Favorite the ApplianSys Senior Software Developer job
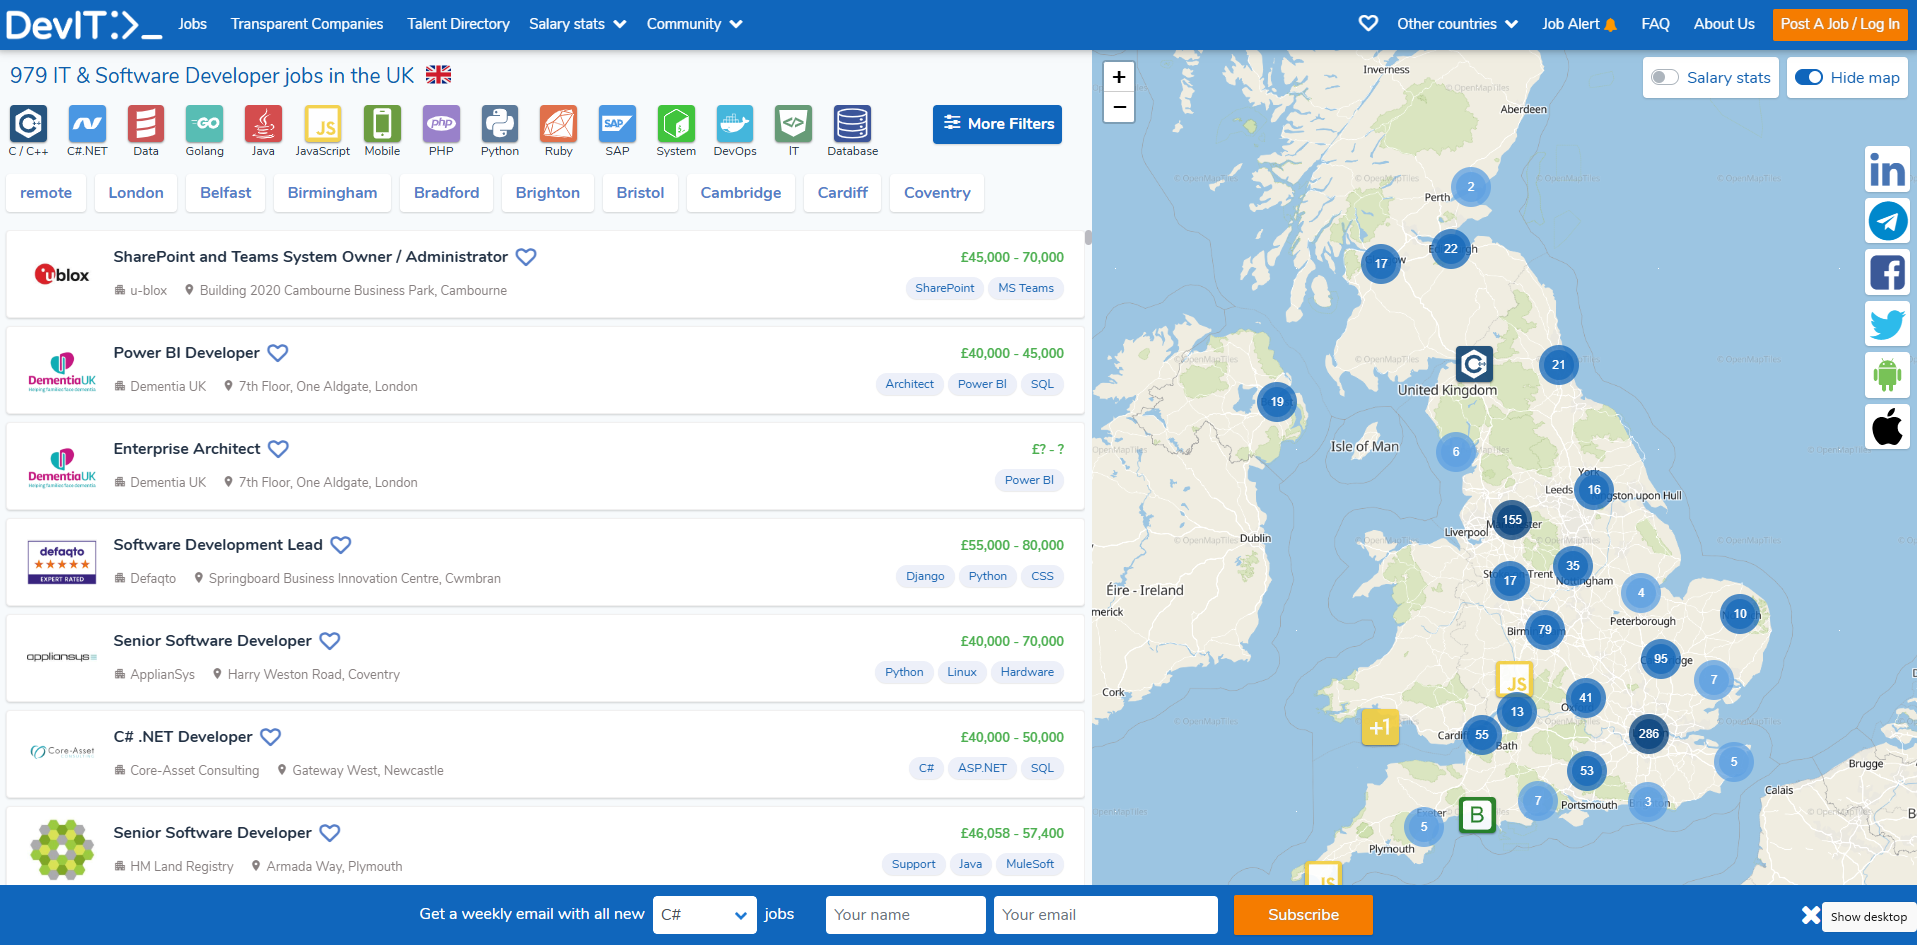The image size is (1917, 945). [330, 641]
